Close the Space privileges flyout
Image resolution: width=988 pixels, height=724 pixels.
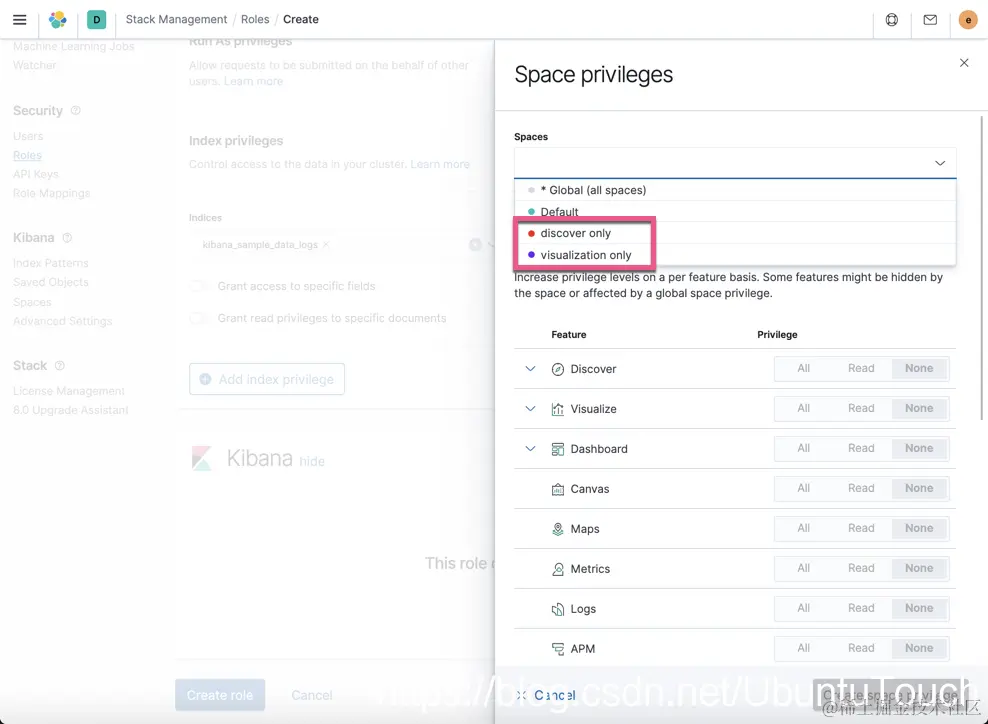point(964,62)
